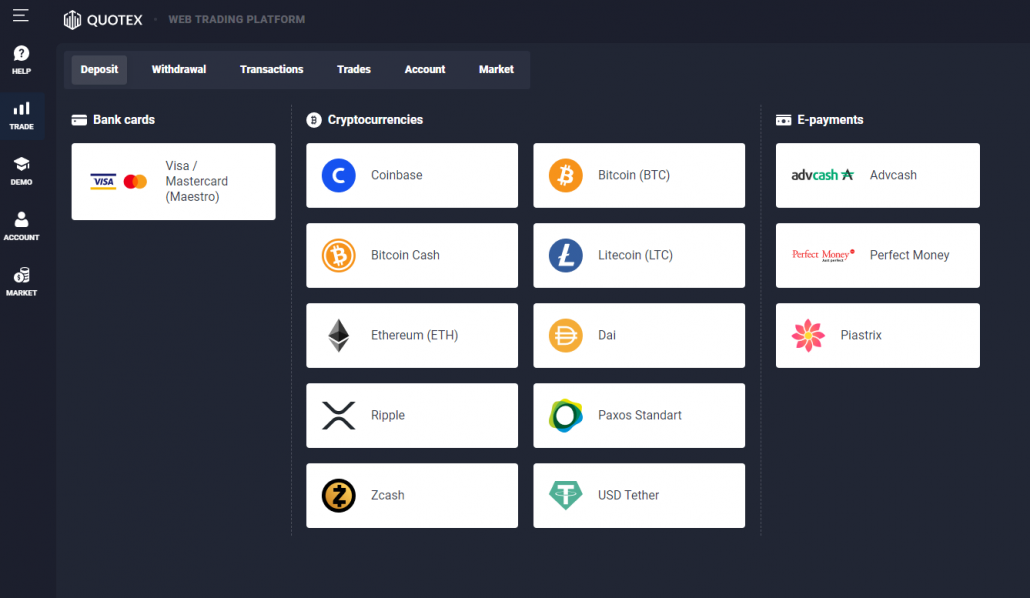Click the Ripple X icon

338,415
